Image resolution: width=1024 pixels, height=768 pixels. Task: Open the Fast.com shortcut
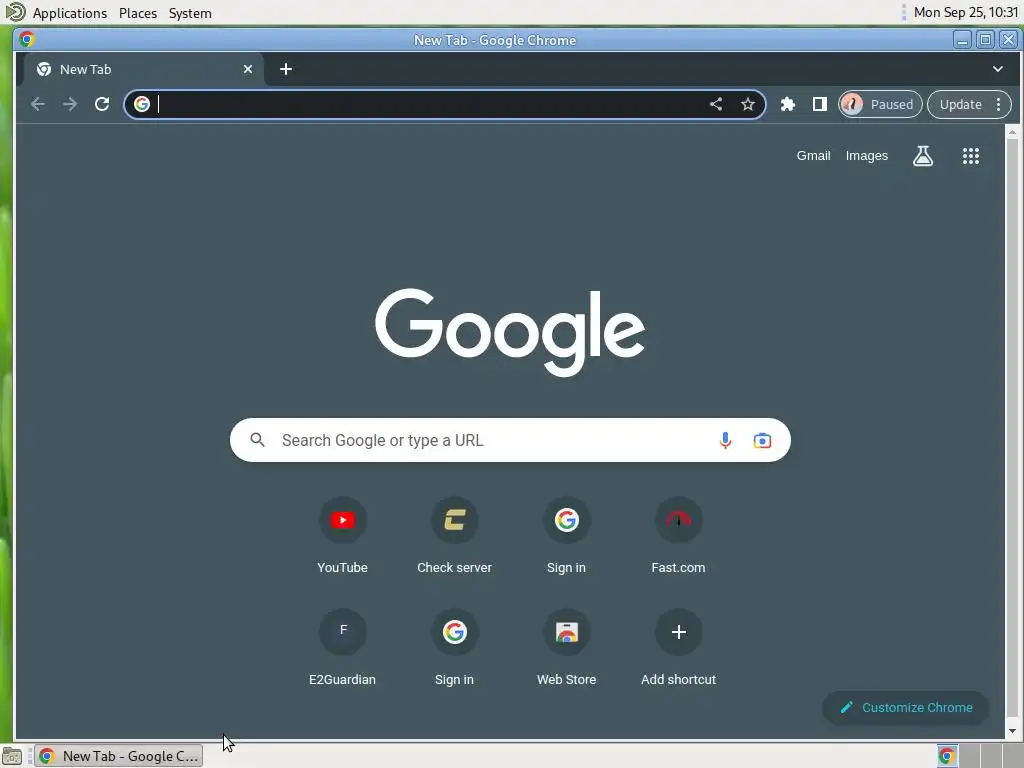click(x=679, y=537)
